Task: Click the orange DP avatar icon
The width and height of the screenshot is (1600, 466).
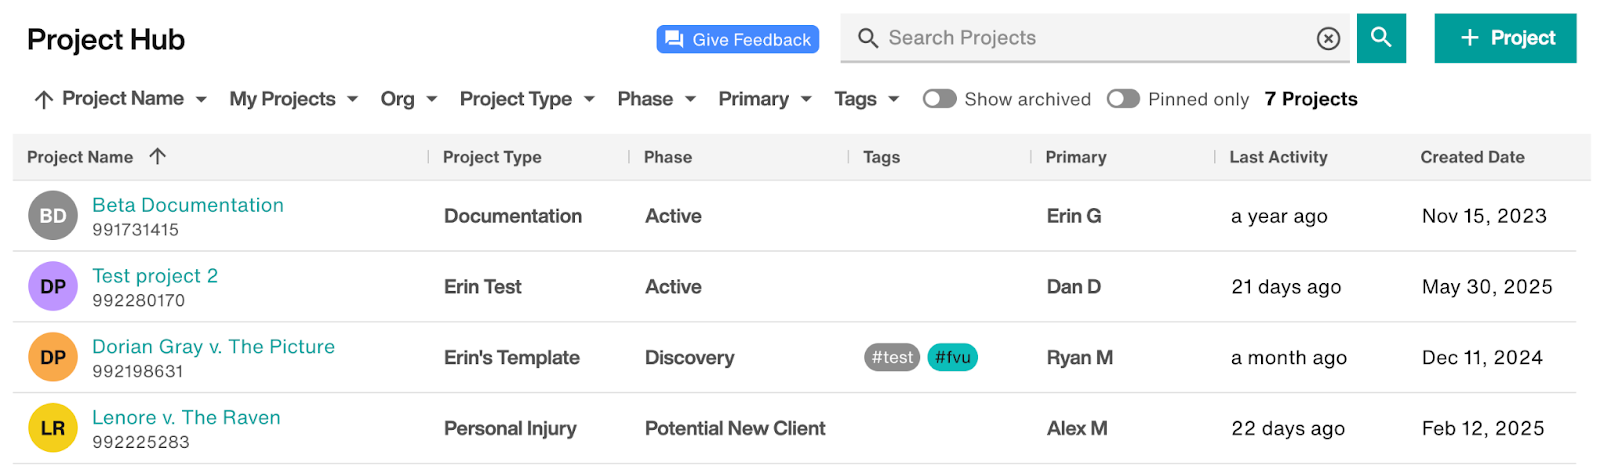Action: [x=53, y=358]
